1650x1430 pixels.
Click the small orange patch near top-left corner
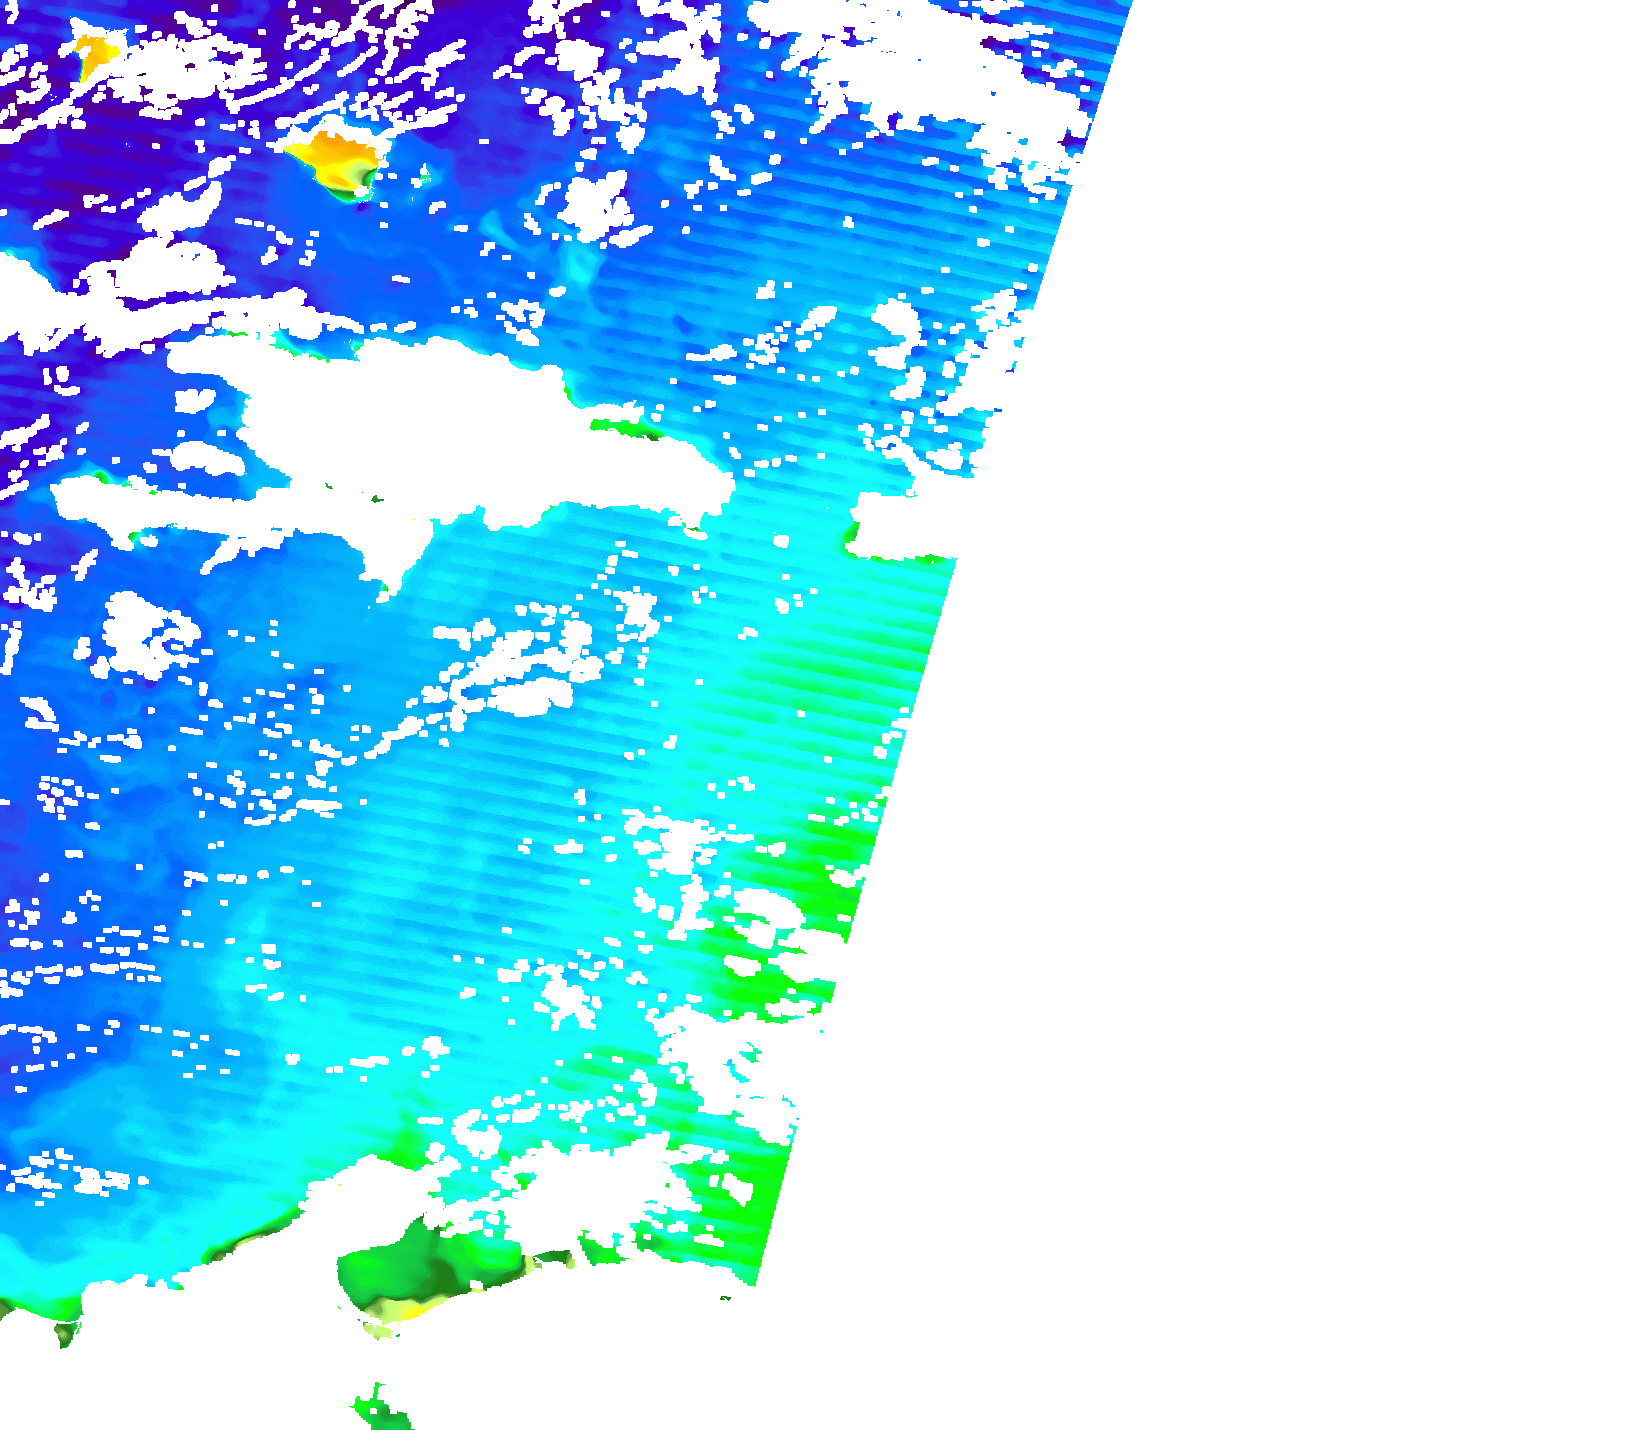coord(94,56)
